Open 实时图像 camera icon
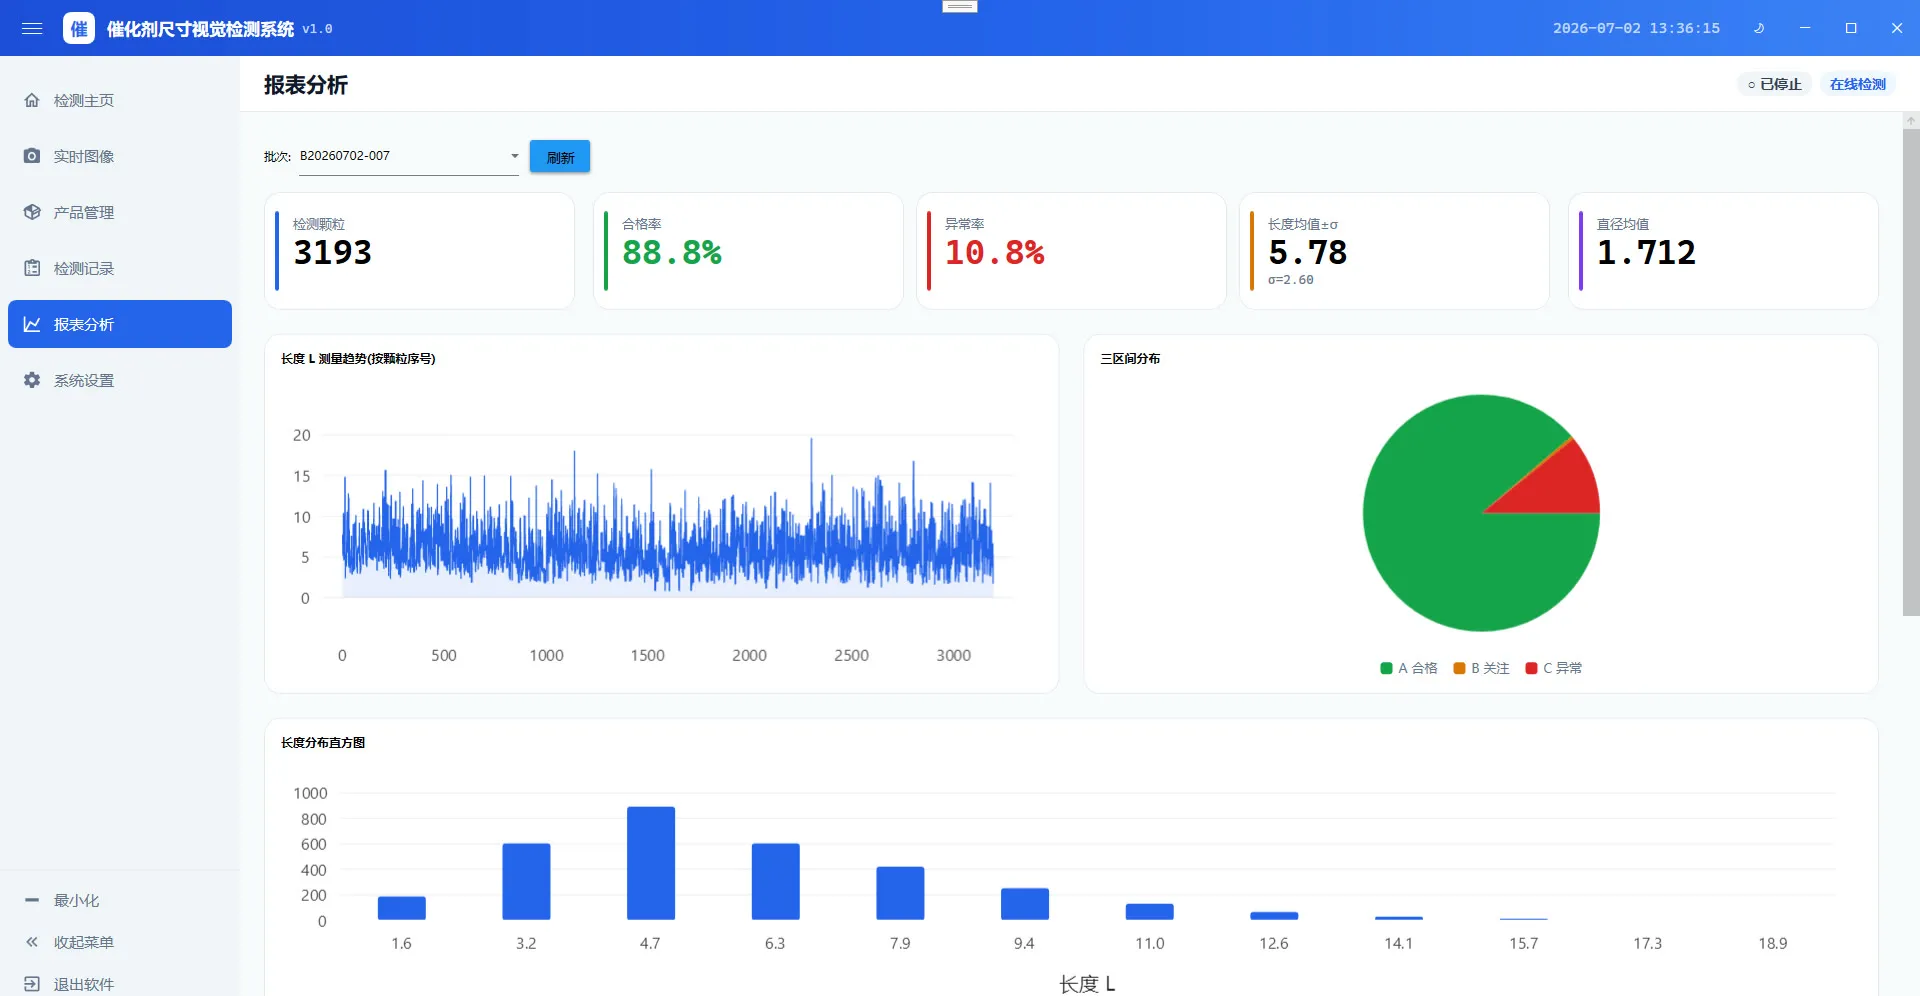The image size is (1920, 996). pos(32,156)
